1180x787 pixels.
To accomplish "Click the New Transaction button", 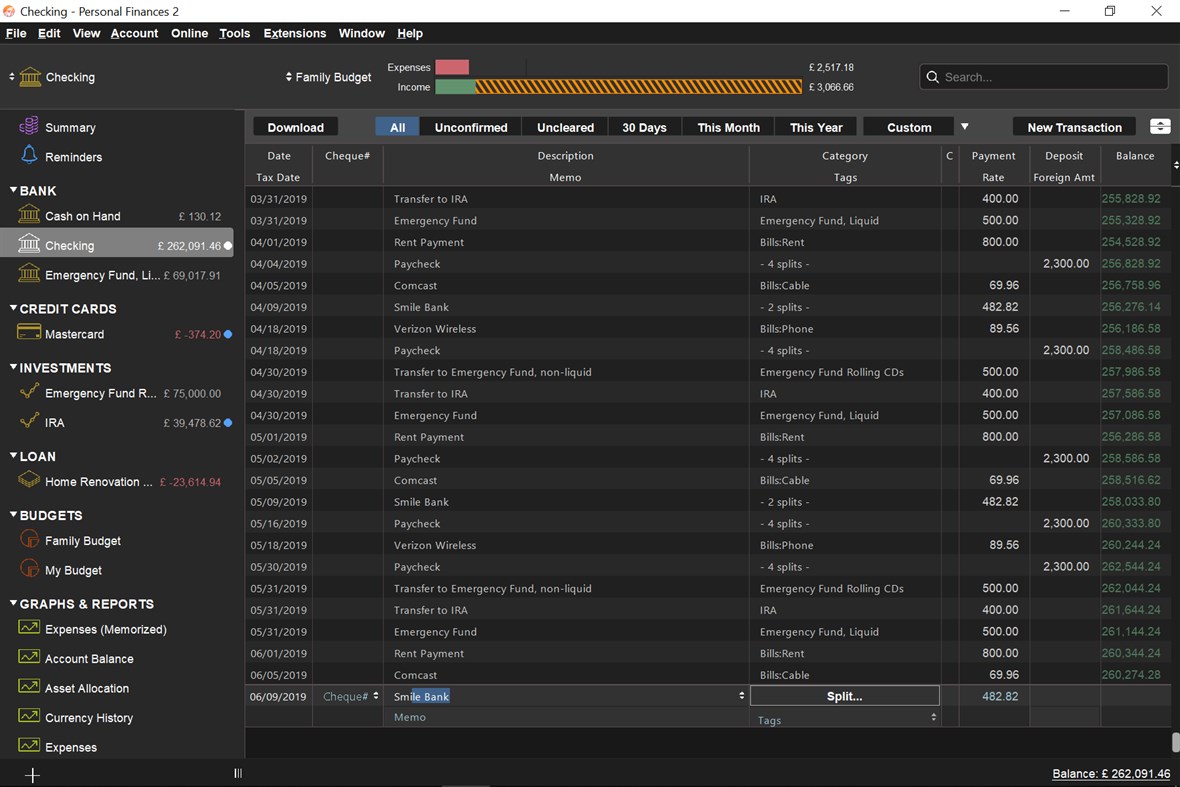I will 1074,127.
